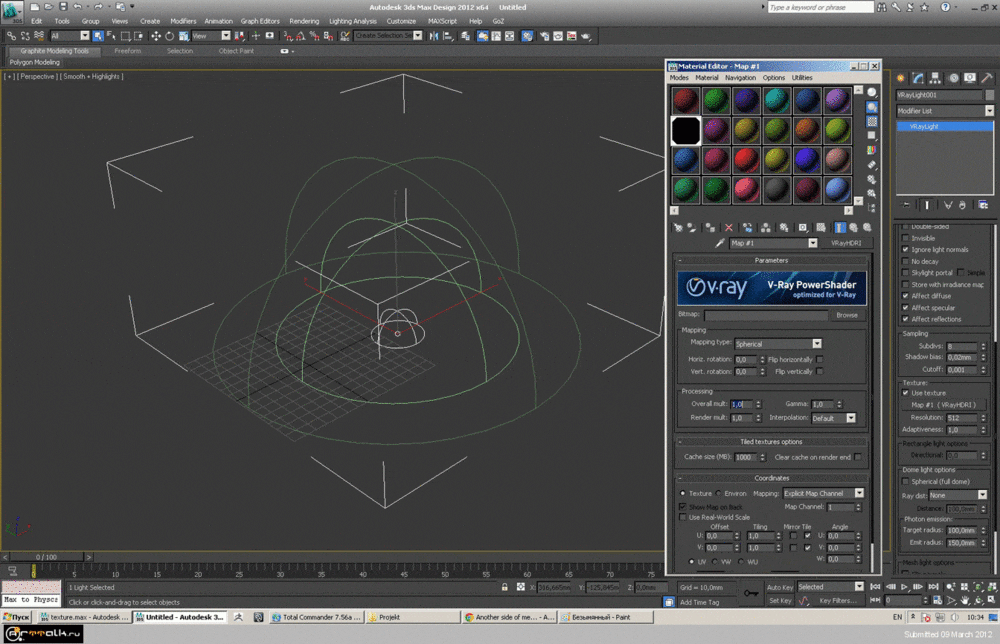Enable Spherical (full dome) checkbox

(905, 481)
